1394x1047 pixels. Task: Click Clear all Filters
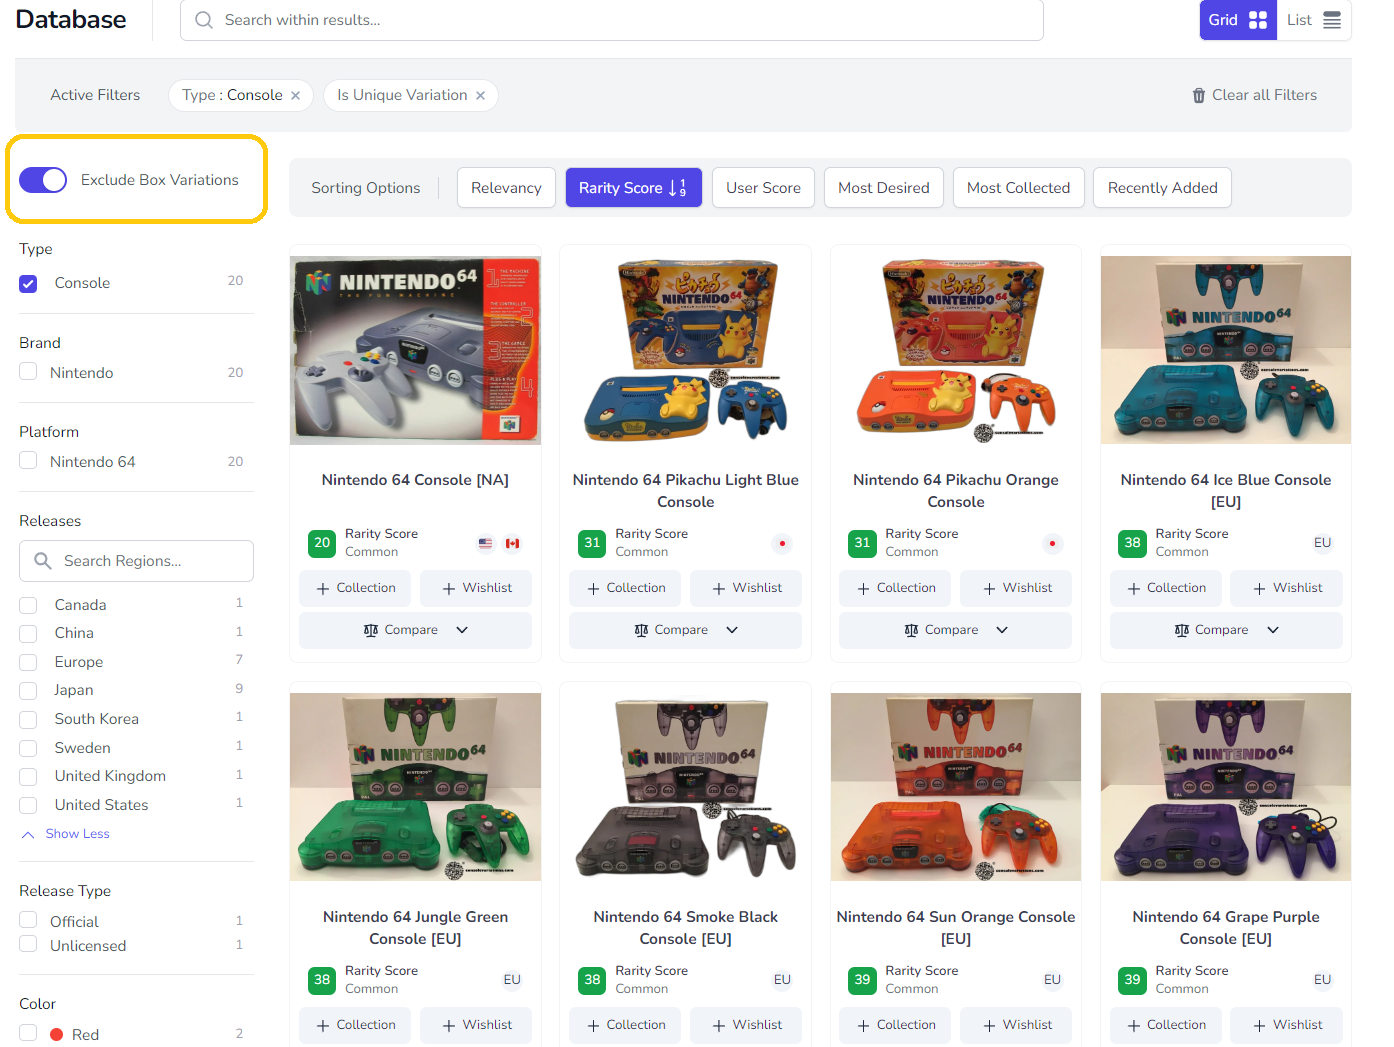(x=1254, y=96)
